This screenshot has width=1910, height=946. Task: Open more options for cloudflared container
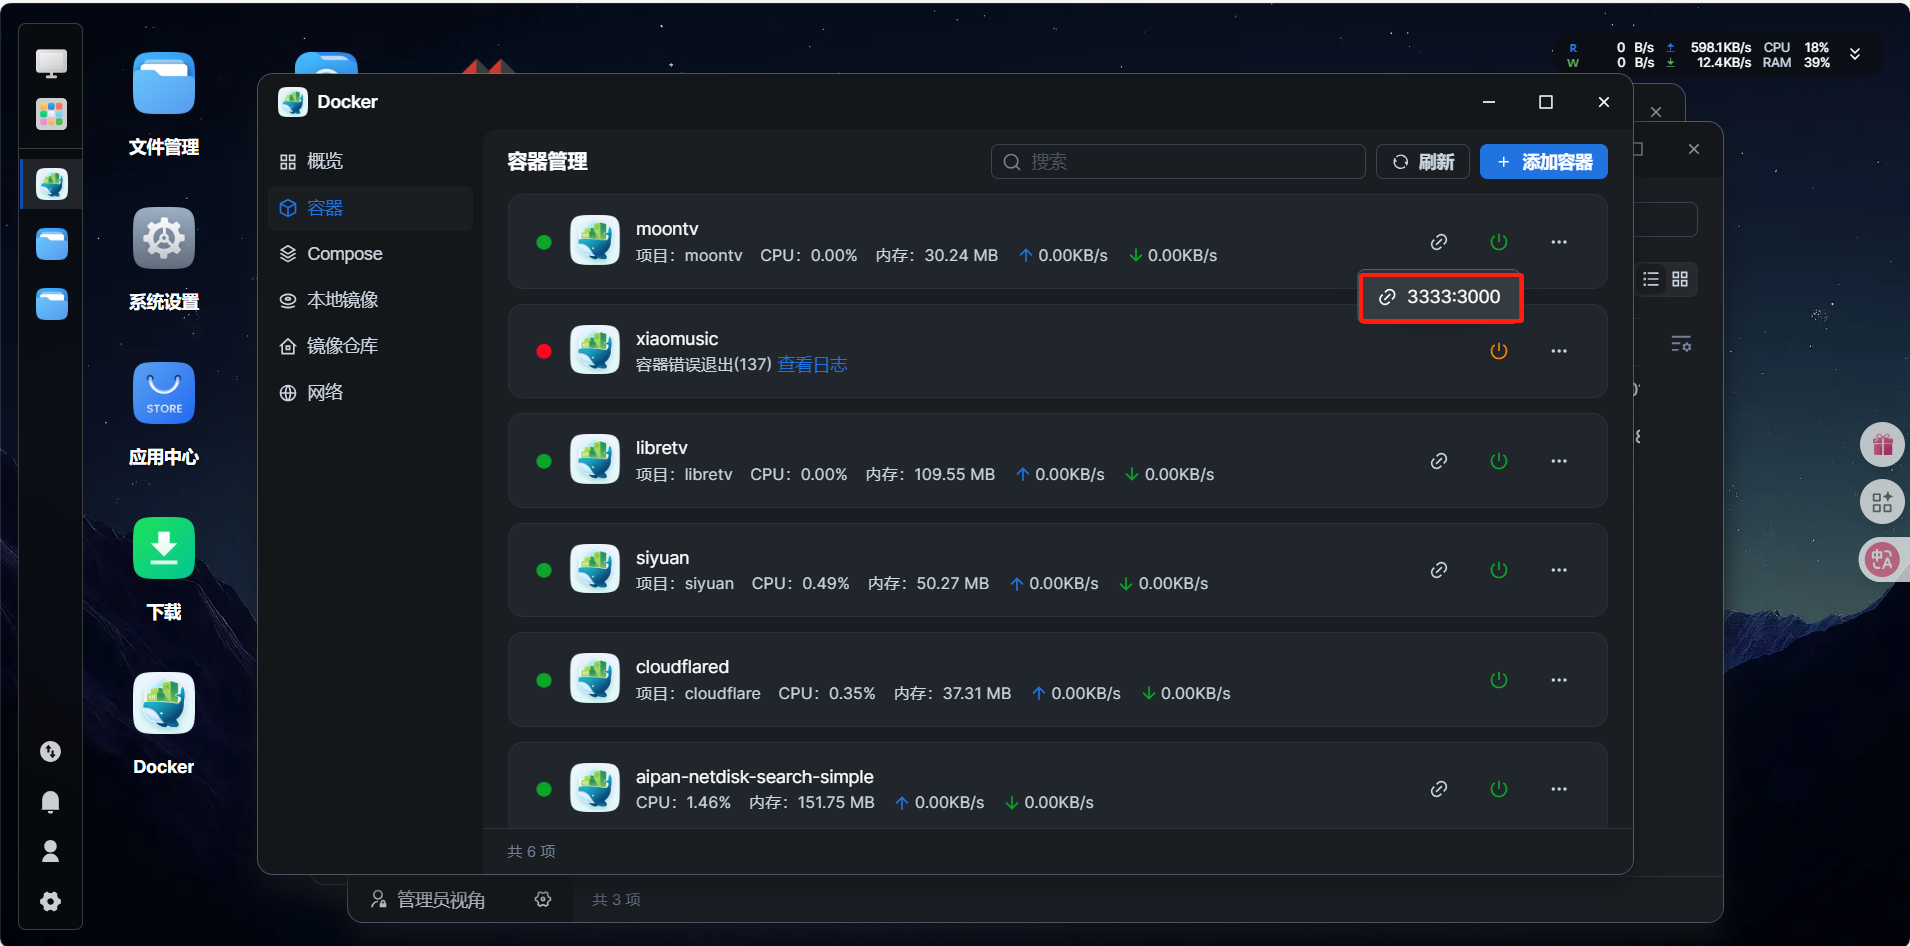point(1559,680)
